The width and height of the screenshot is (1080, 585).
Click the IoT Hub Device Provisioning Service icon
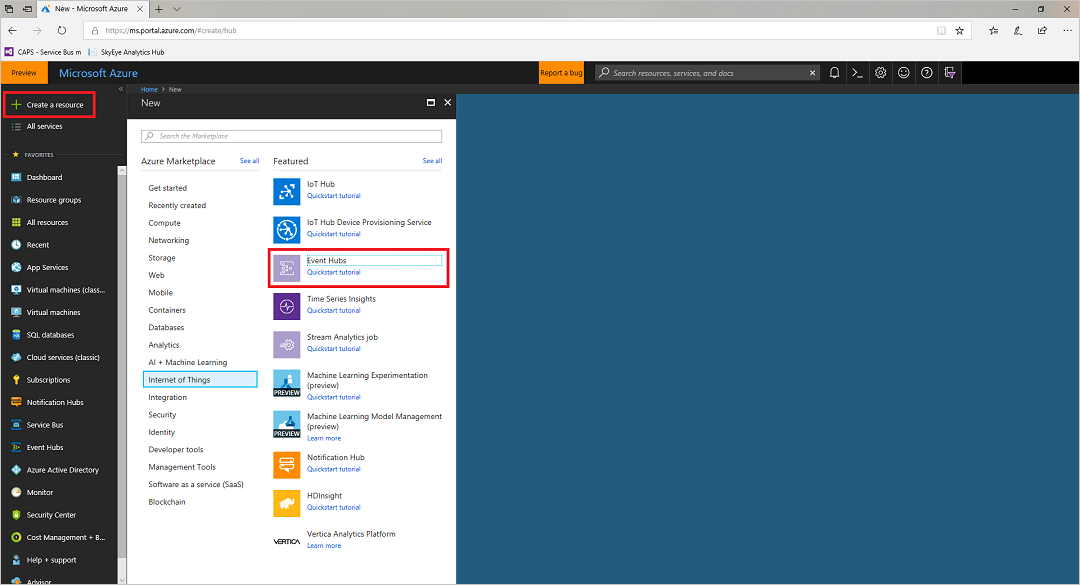(287, 229)
